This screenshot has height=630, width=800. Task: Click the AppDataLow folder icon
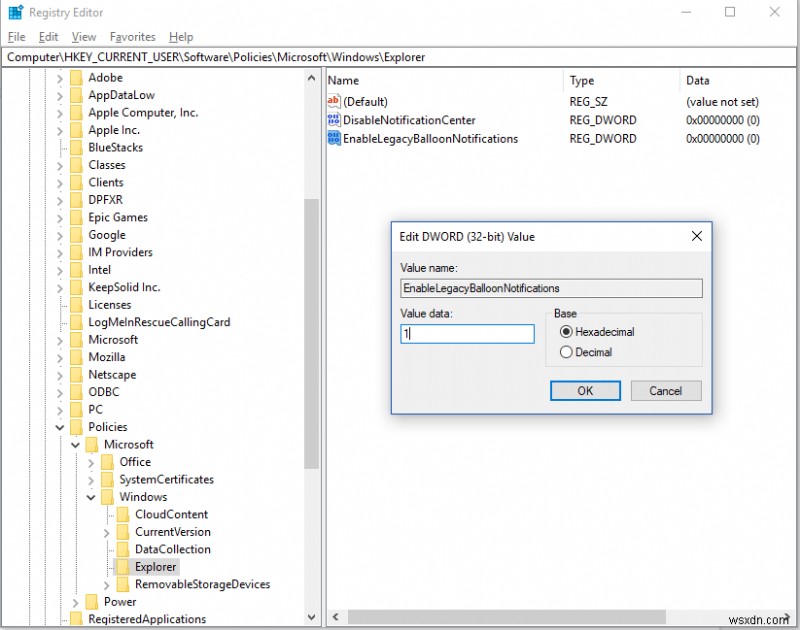point(76,95)
